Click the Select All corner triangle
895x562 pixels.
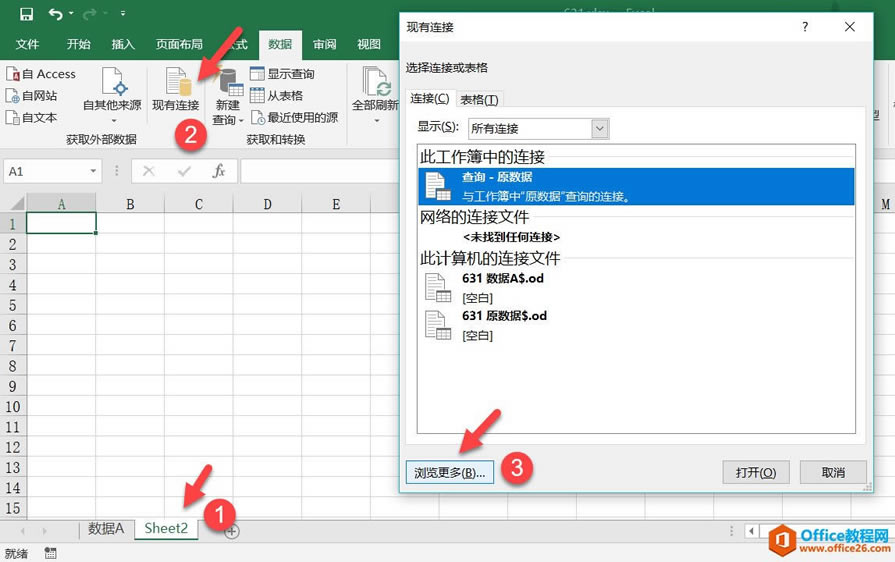coord(17,203)
